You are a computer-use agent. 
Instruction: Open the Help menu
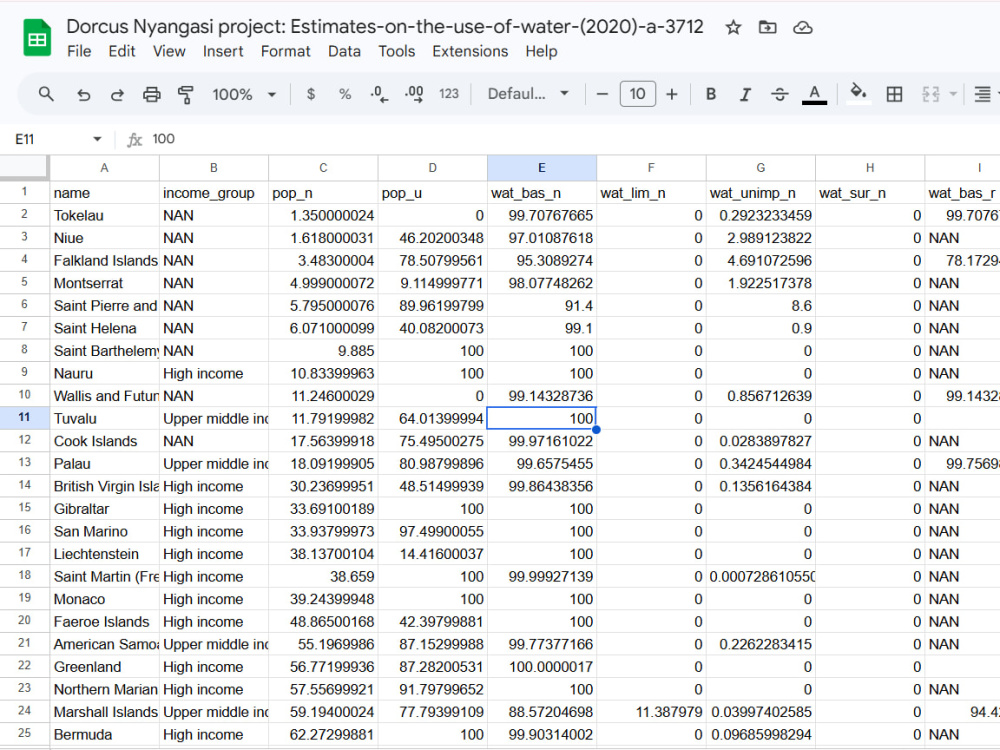click(541, 51)
